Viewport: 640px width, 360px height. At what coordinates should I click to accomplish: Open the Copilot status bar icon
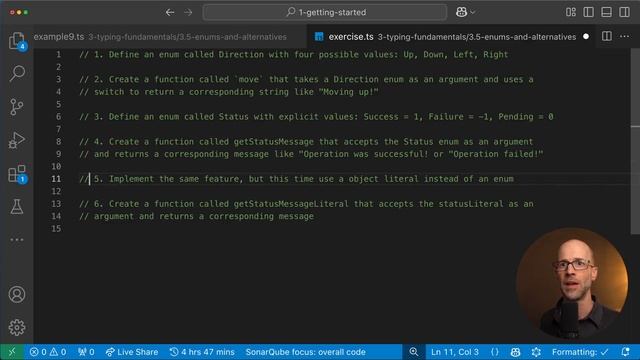pyautogui.click(x=516, y=352)
